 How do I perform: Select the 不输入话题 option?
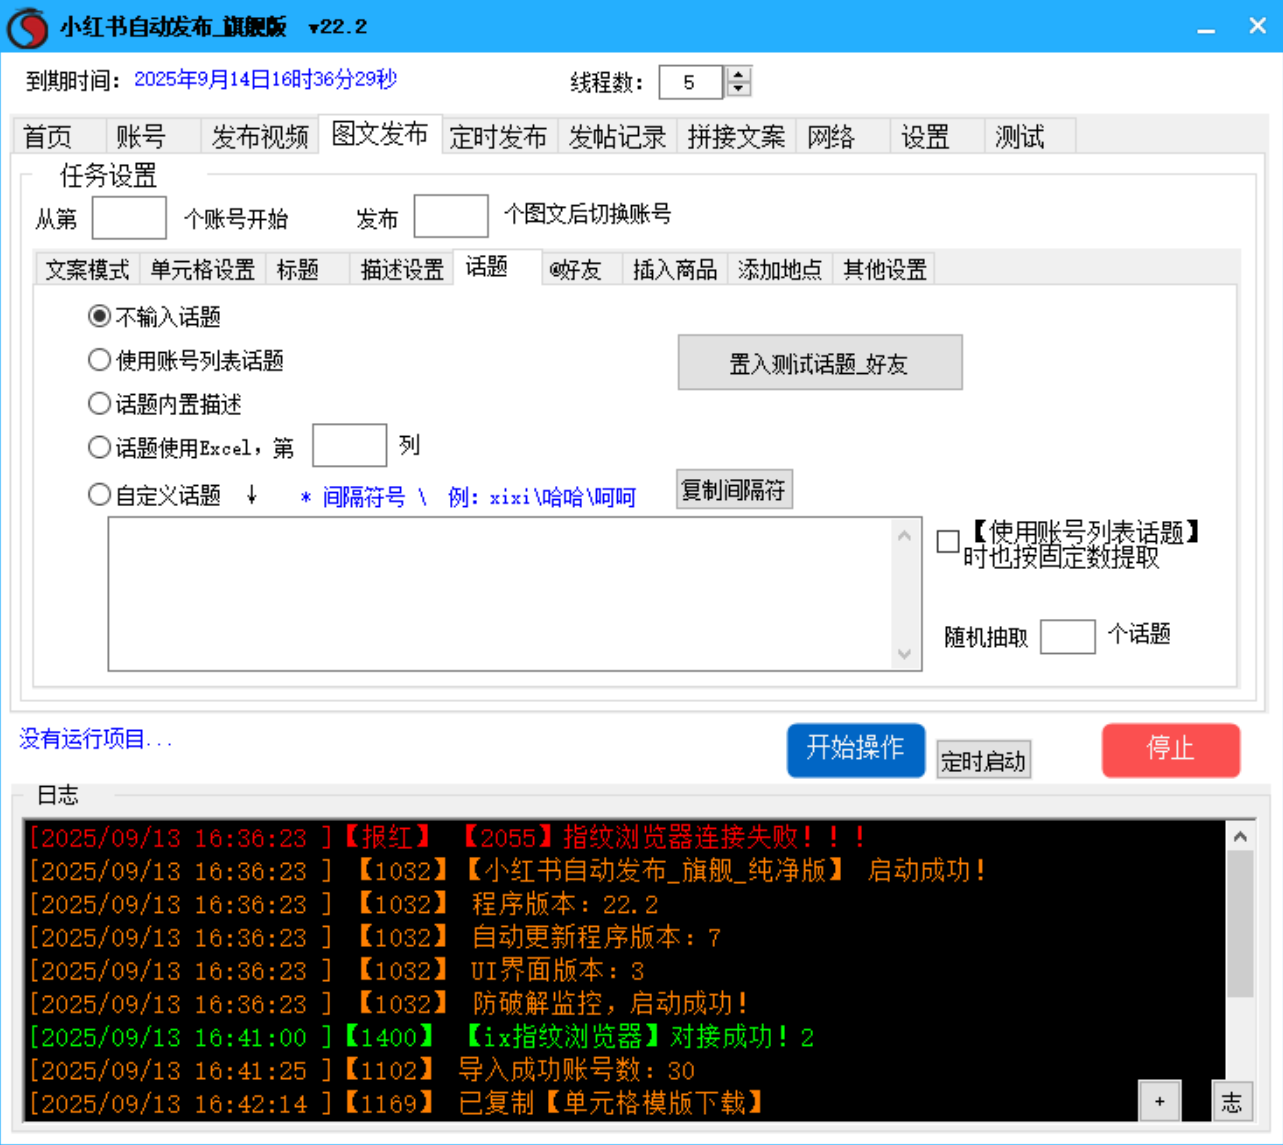pyautogui.click(x=98, y=317)
